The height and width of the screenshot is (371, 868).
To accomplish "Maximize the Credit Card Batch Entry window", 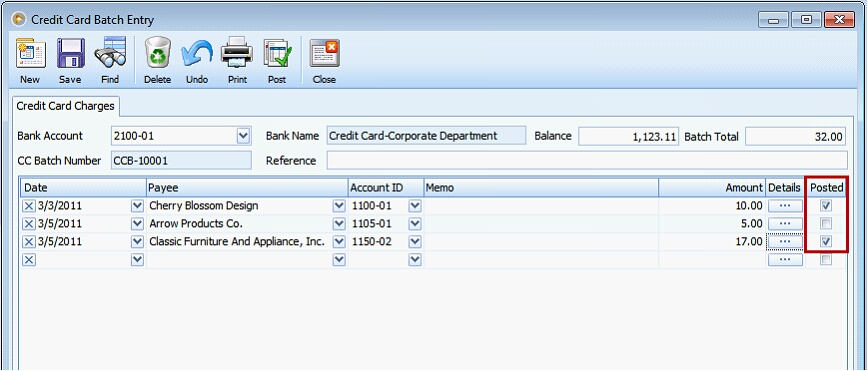I will pyautogui.click(x=806, y=20).
